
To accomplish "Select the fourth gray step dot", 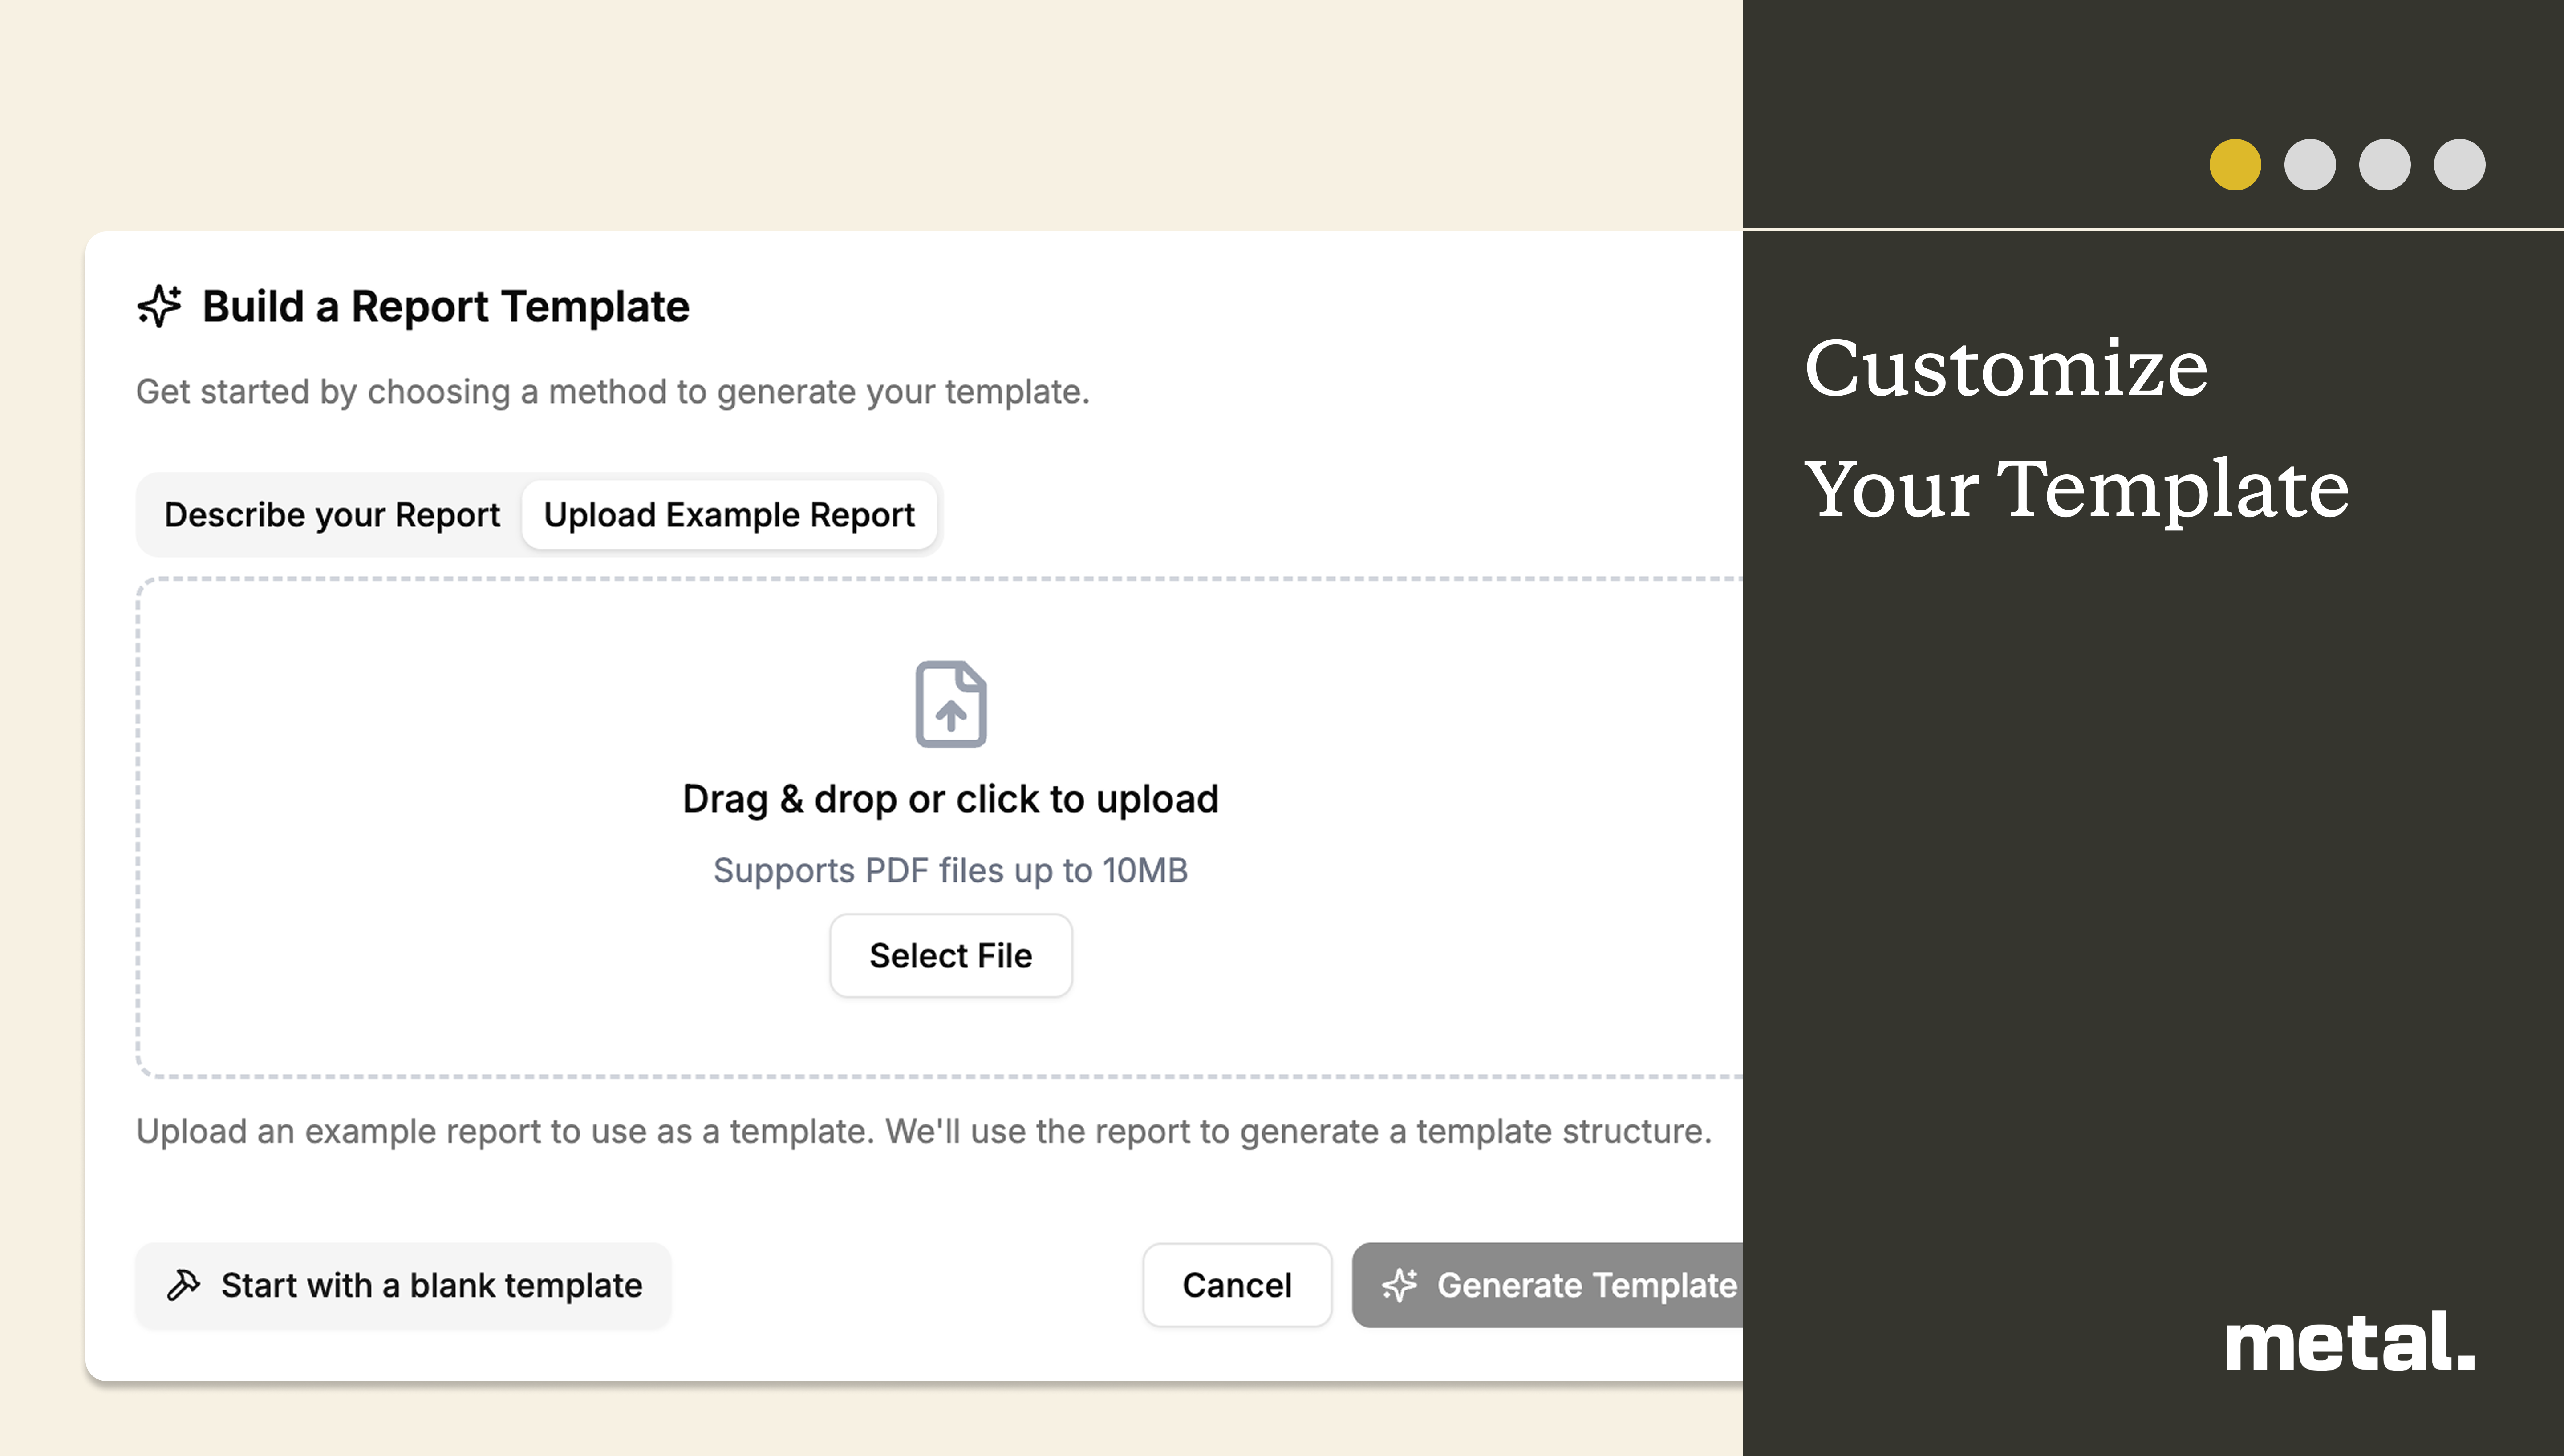I will [2459, 165].
